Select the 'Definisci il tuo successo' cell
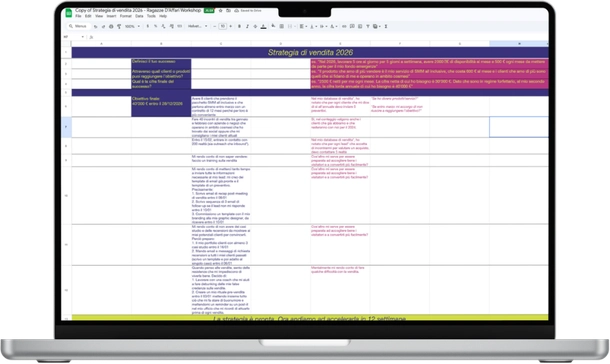 pos(161,63)
